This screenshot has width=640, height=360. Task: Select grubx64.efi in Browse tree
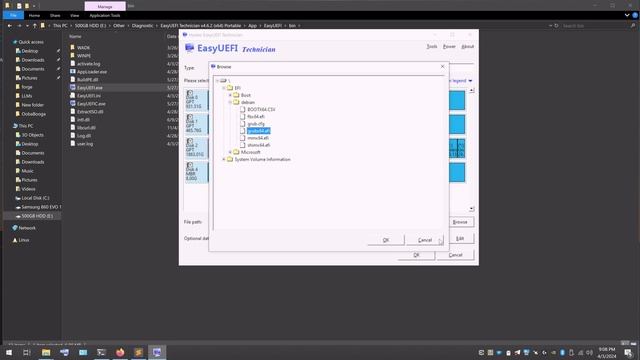click(x=258, y=131)
